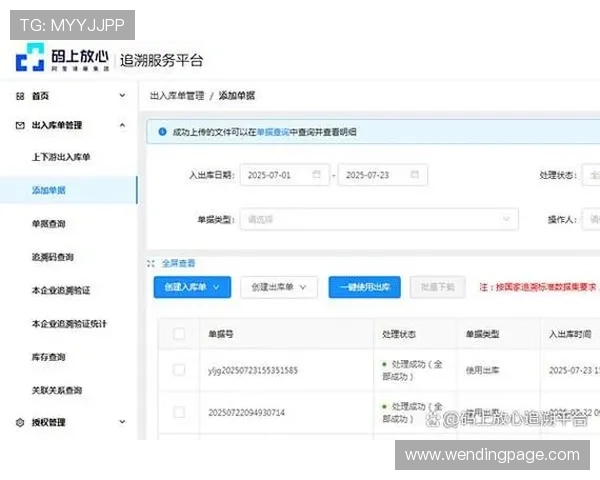600x480 pixels.
Task: Click the fullscreen expand icon beside 全屏查看
Action: pos(151,263)
